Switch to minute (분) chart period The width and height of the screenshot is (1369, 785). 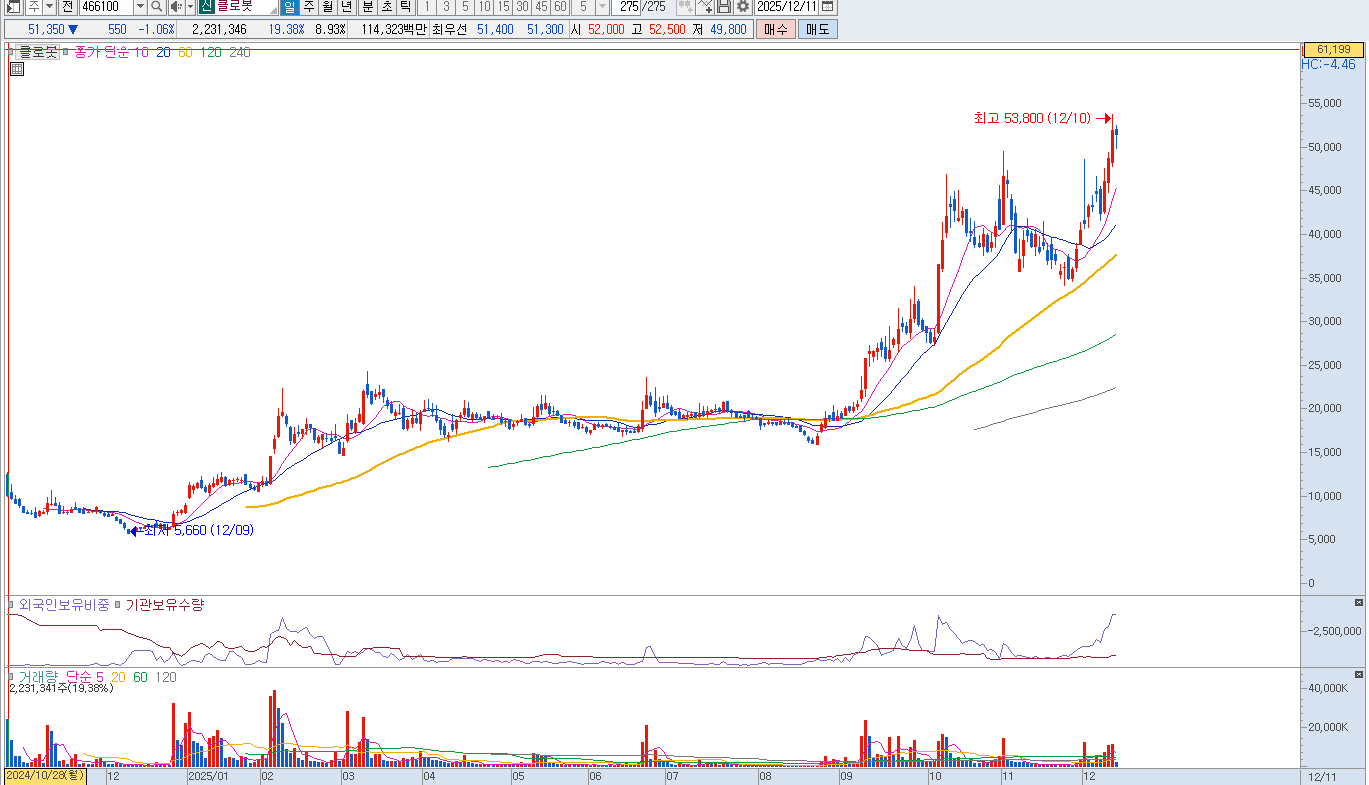point(367,7)
